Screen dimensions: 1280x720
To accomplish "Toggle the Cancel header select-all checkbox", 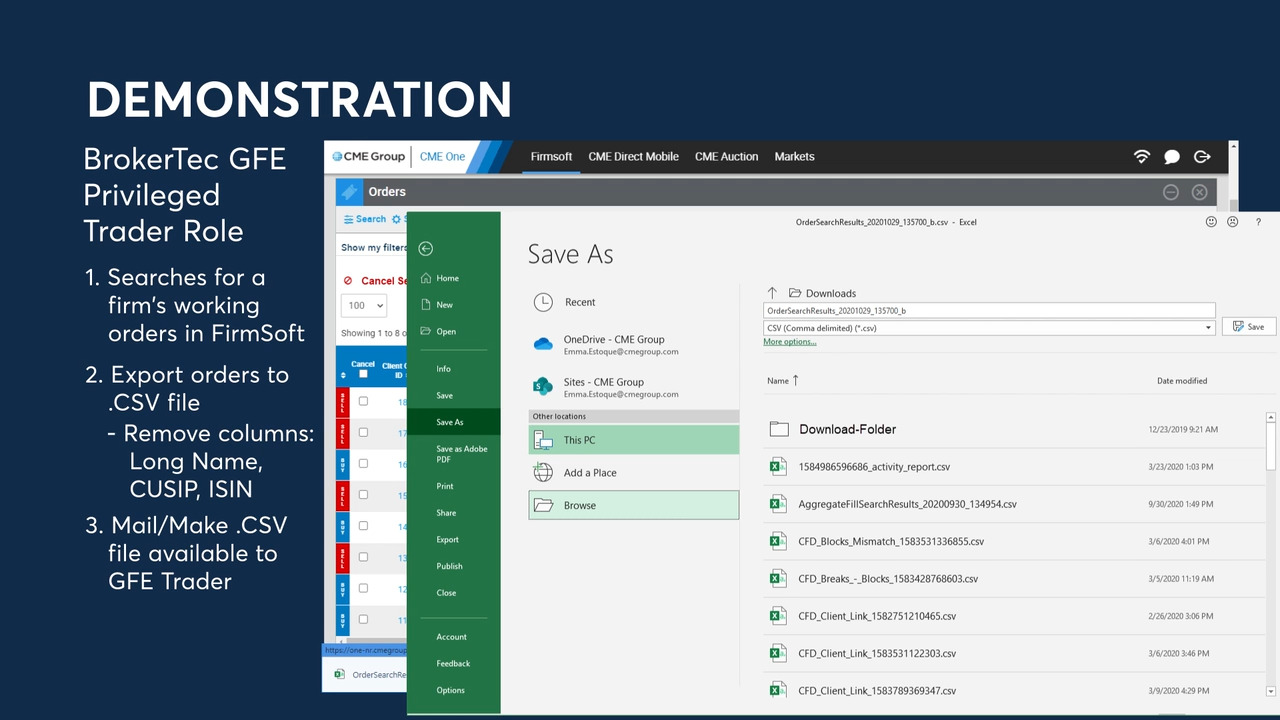I will (x=363, y=374).
